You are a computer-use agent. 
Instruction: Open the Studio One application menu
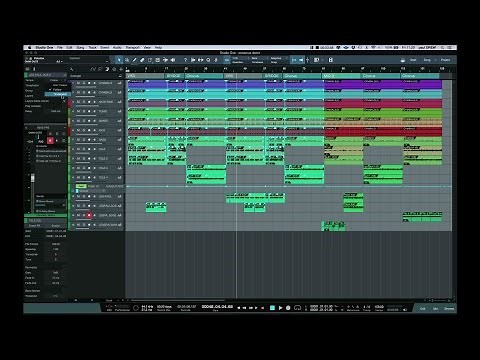tap(44, 48)
